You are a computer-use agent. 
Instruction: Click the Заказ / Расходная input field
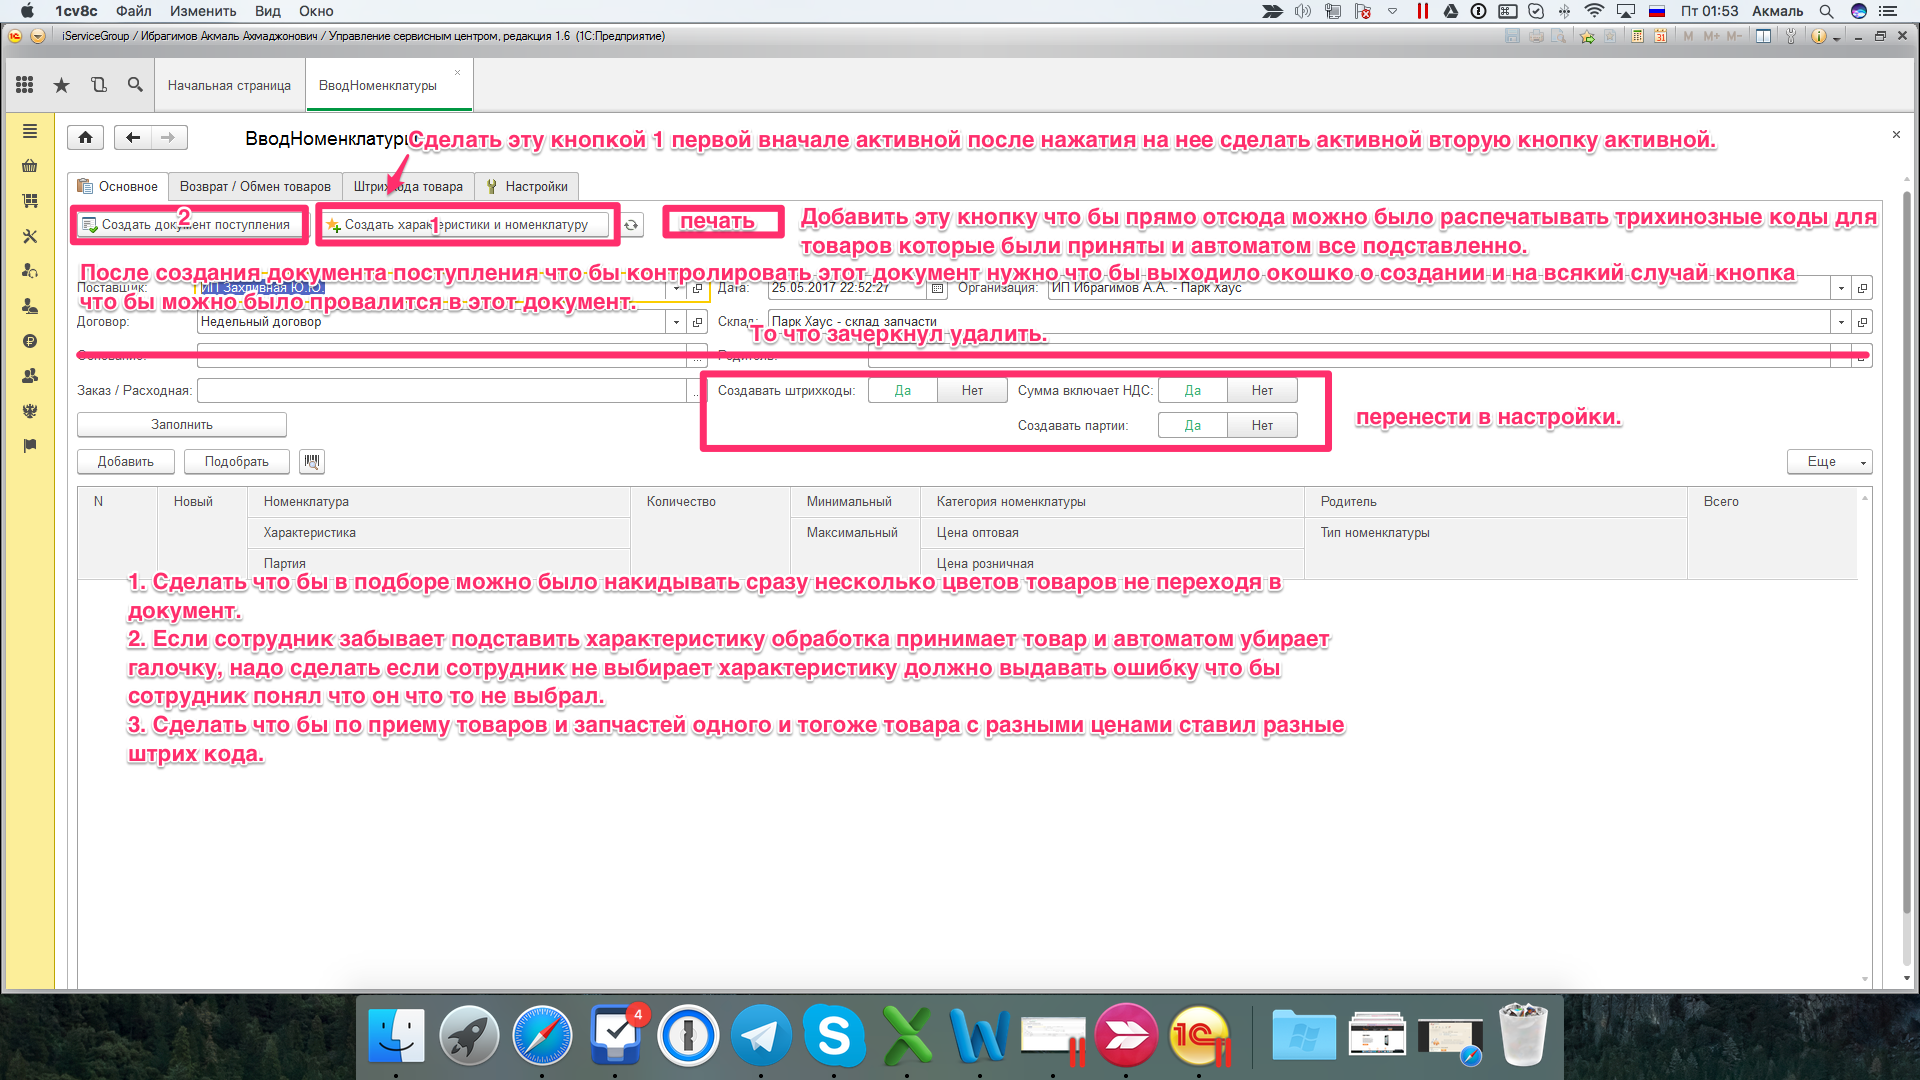[x=440, y=391]
